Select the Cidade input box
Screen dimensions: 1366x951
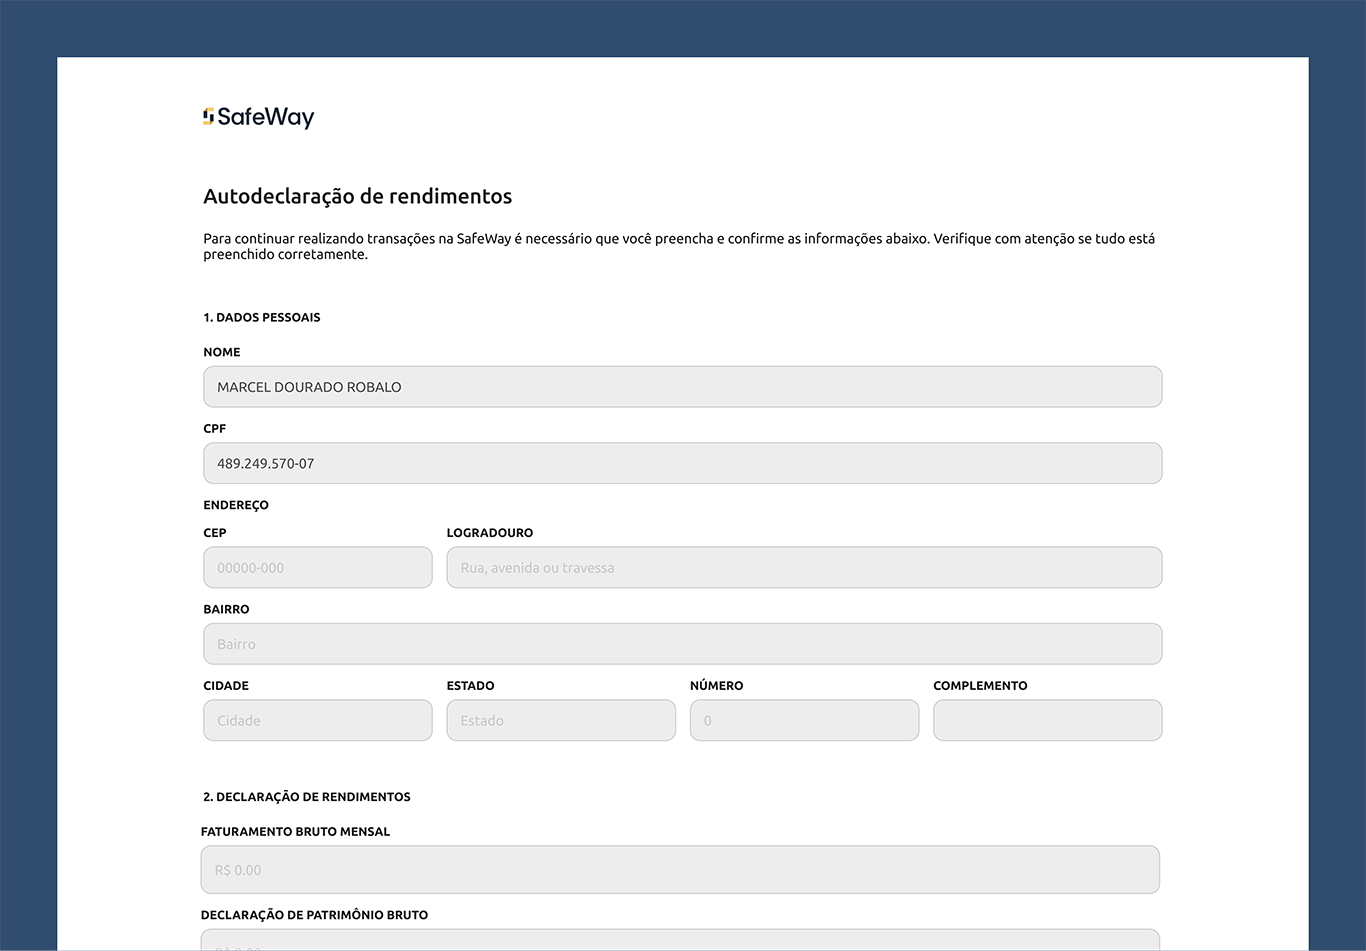[x=318, y=721]
